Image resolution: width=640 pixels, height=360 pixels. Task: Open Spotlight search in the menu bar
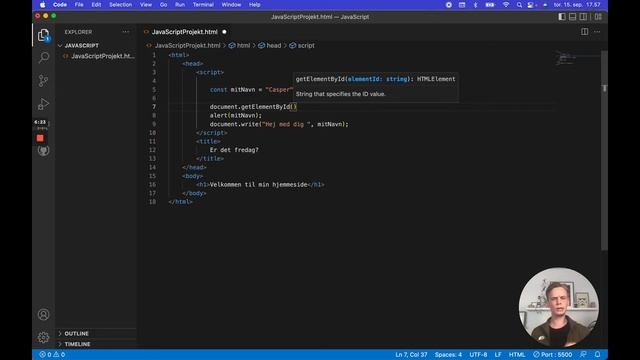tap(519, 5)
